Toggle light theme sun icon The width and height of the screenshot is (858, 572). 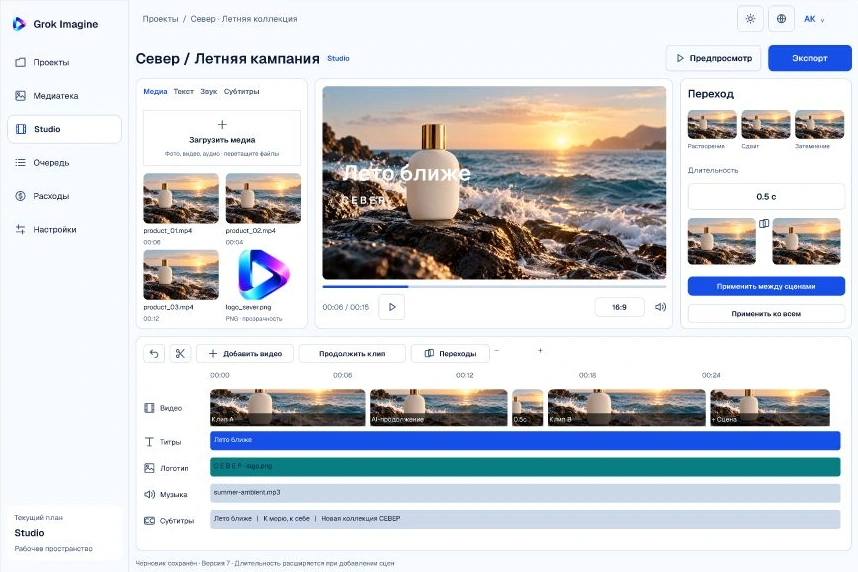[x=750, y=19]
